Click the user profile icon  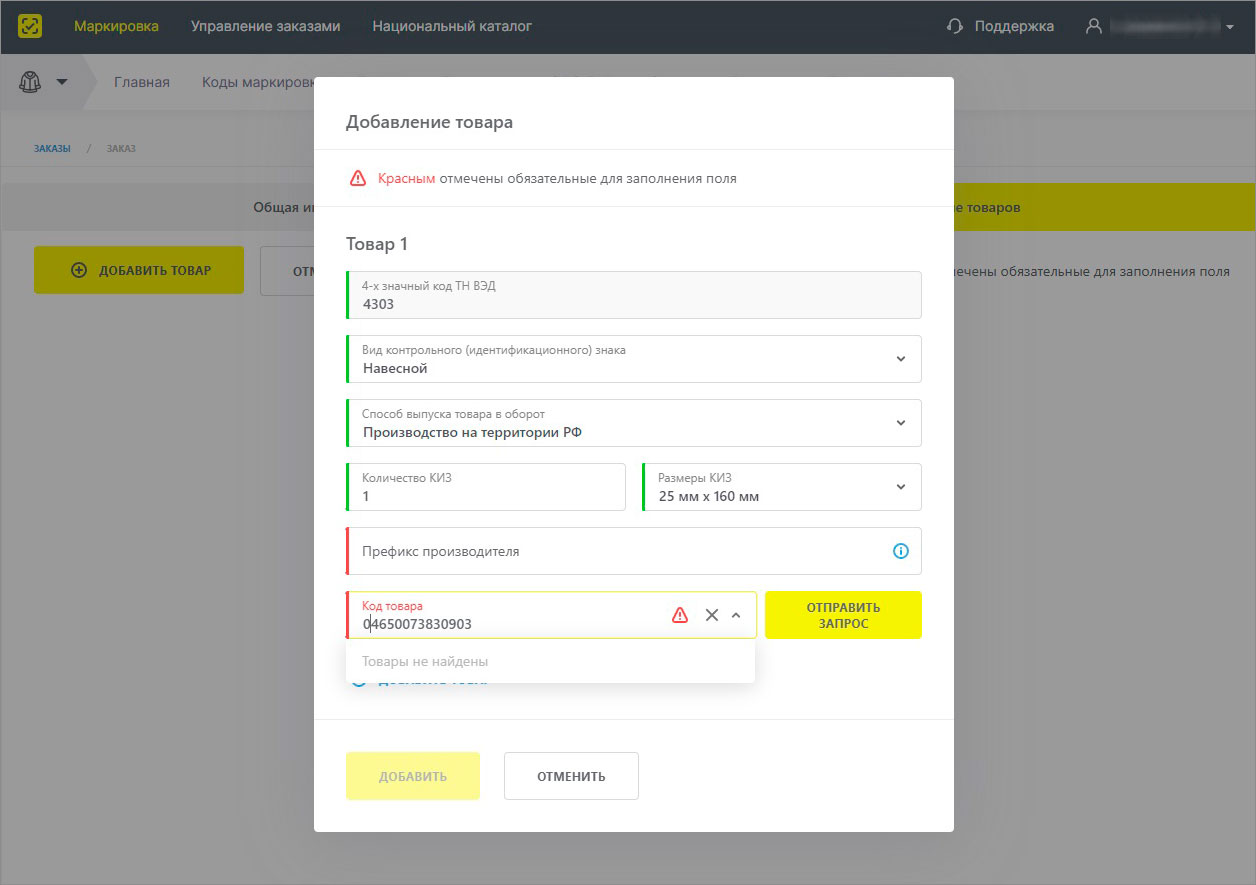[1094, 27]
